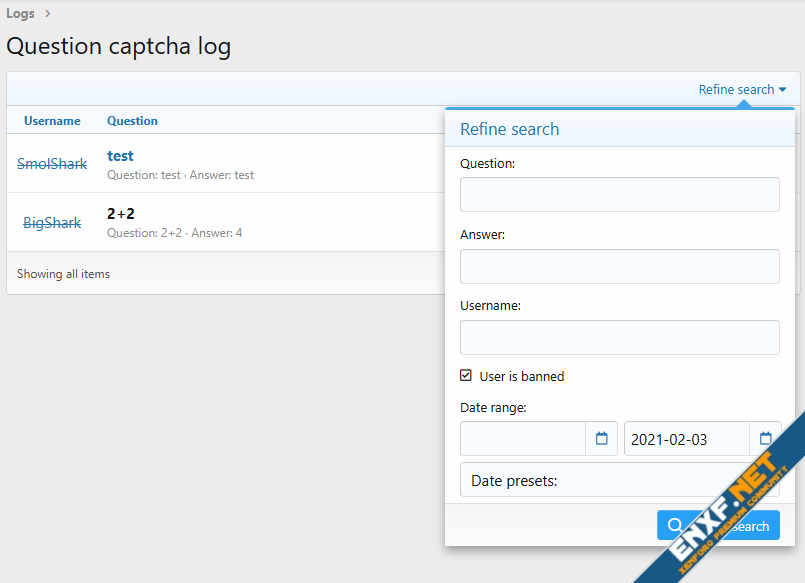The height and width of the screenshot is (583, 805).
Task: Click the Question column header
Action: 132,121
